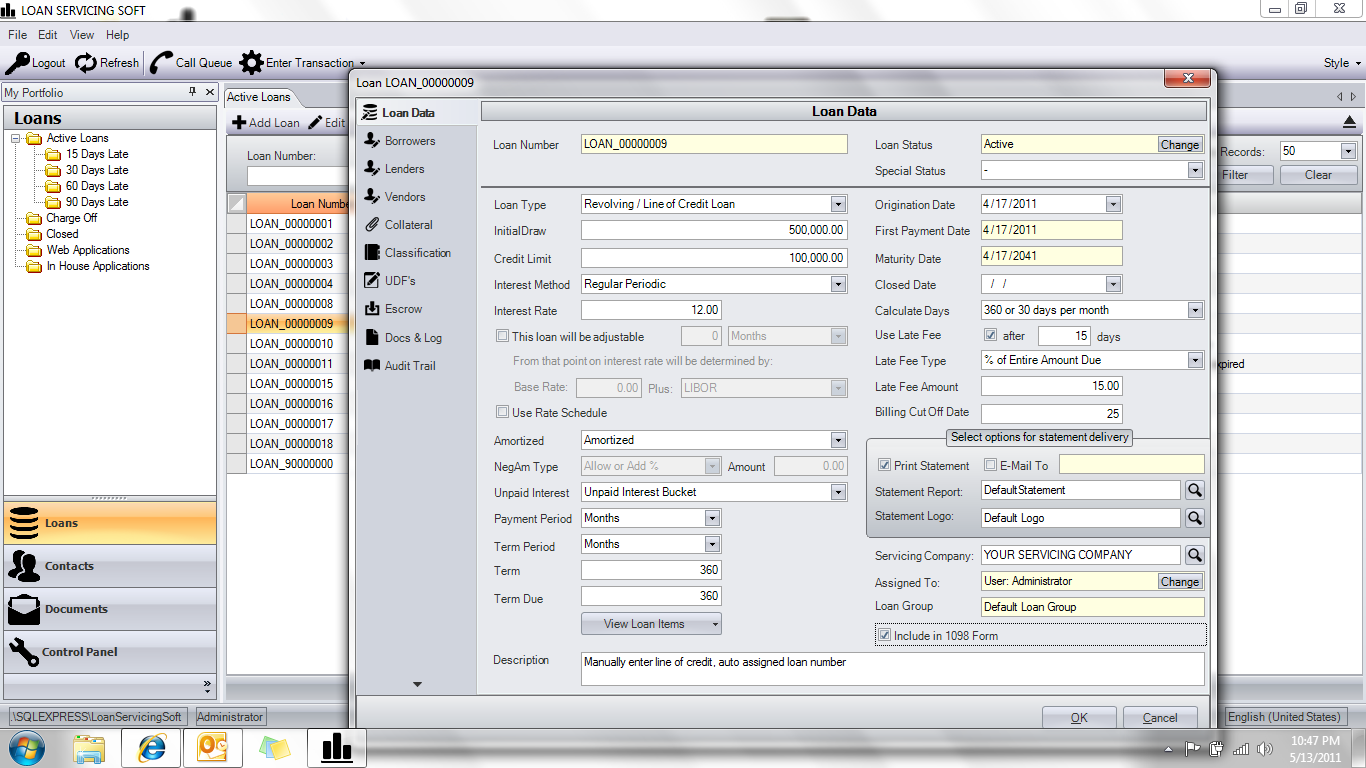Screen dimensions: 1366x768
Task: Open the View Loan Items button
Action: [x=651, y=624]
